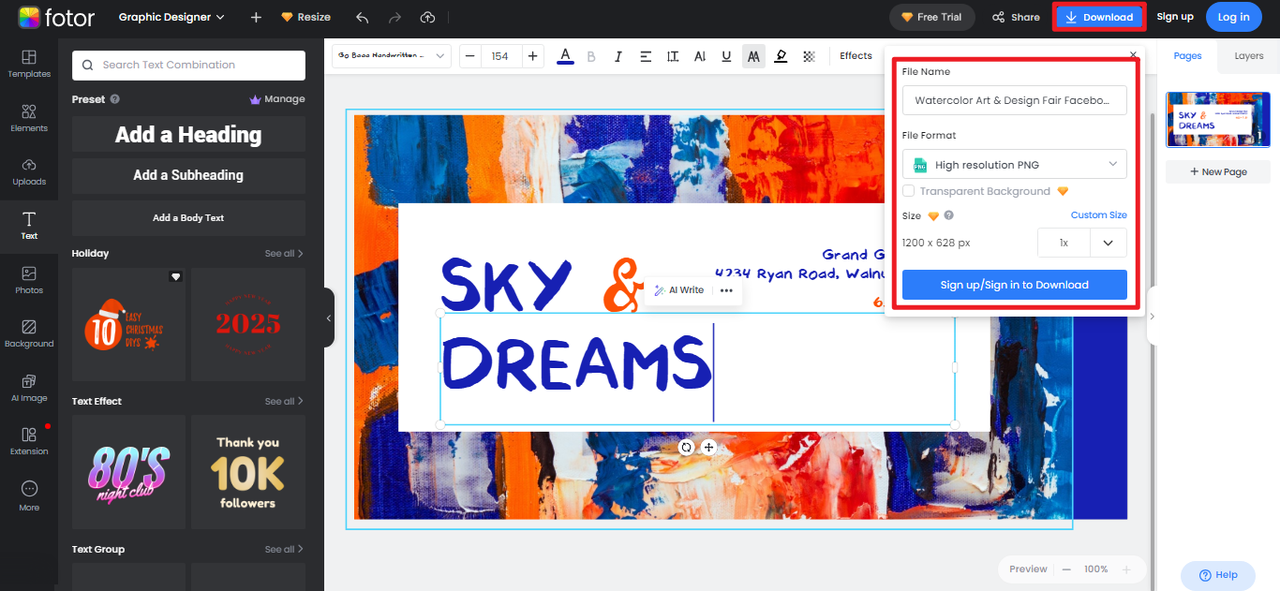Open Effects for the text
This screenshot has height=591, width=1280.
856,56
